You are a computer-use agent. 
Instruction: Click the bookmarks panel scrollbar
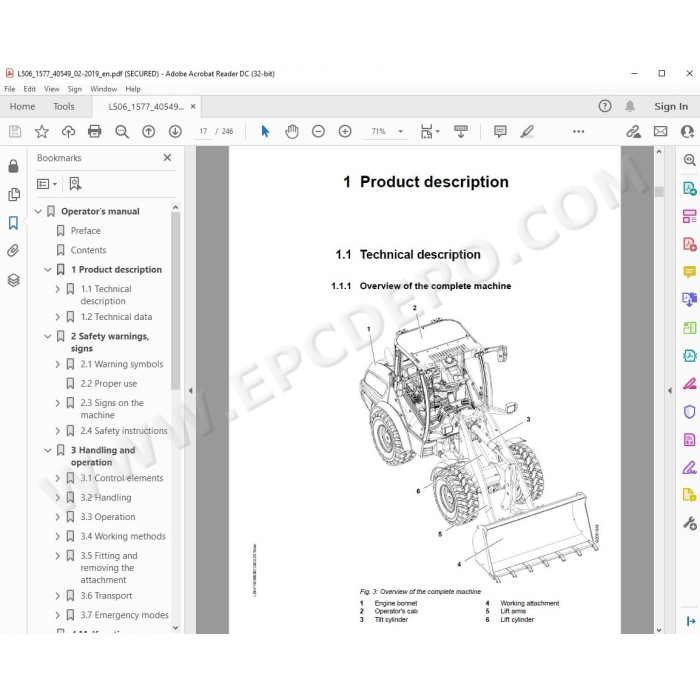[175, 300]
